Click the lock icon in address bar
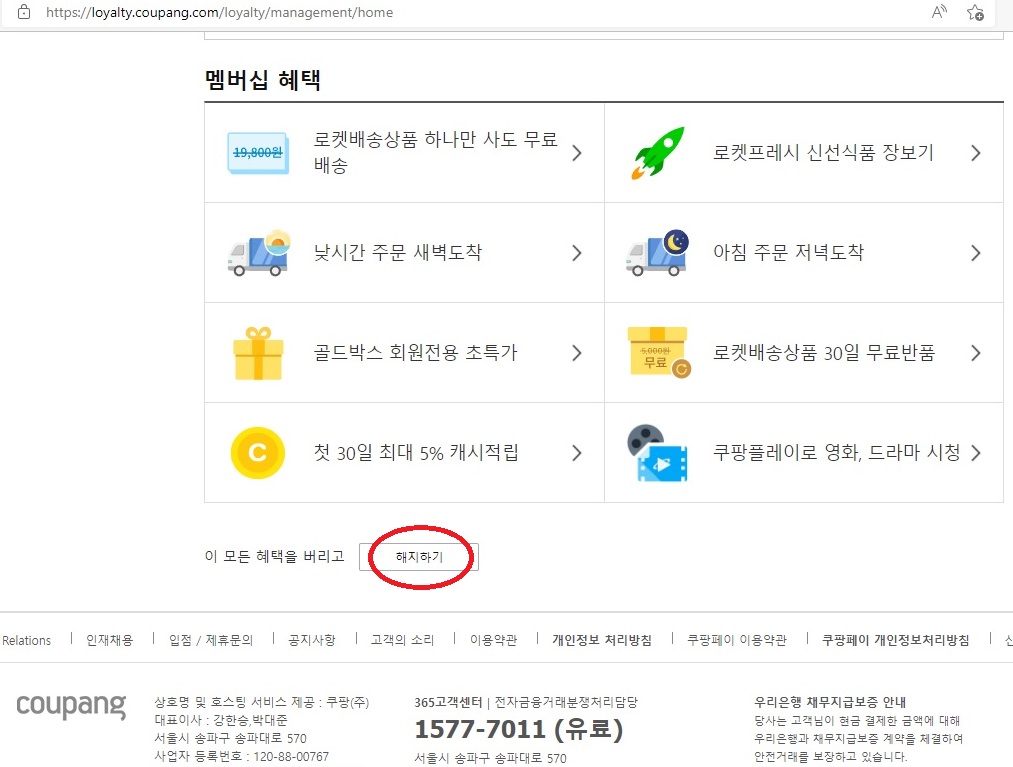 pos(24,12)
